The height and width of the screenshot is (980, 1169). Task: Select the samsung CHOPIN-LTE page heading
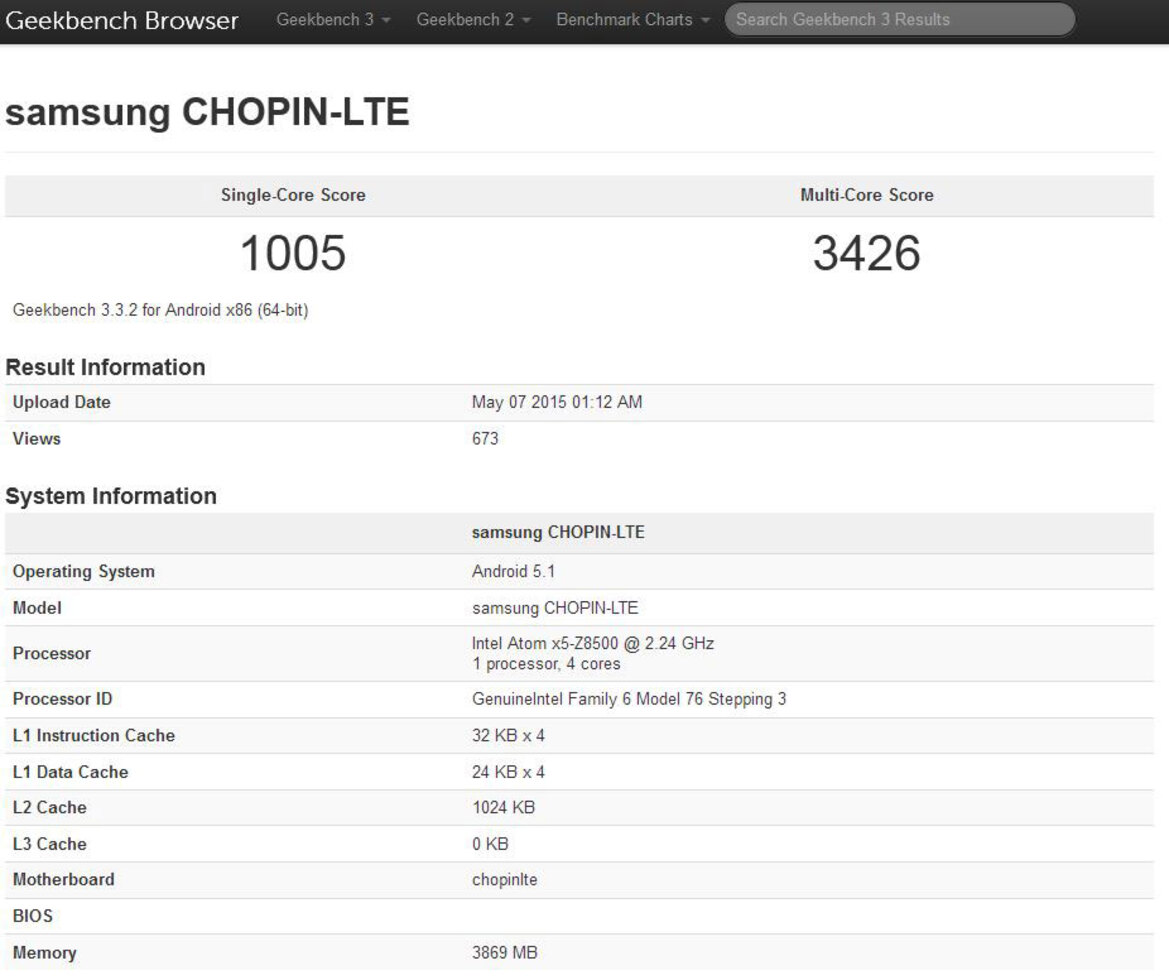[207, 113]
